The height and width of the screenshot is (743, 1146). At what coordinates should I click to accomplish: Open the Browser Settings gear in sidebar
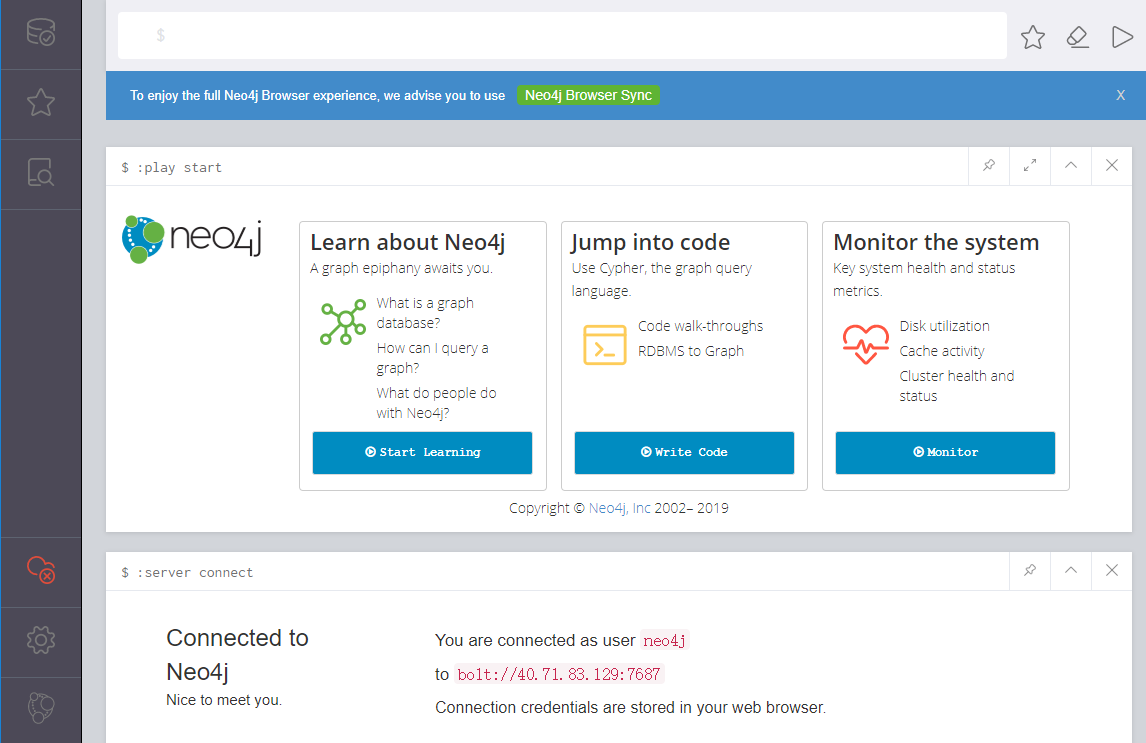tap(40, 641)
